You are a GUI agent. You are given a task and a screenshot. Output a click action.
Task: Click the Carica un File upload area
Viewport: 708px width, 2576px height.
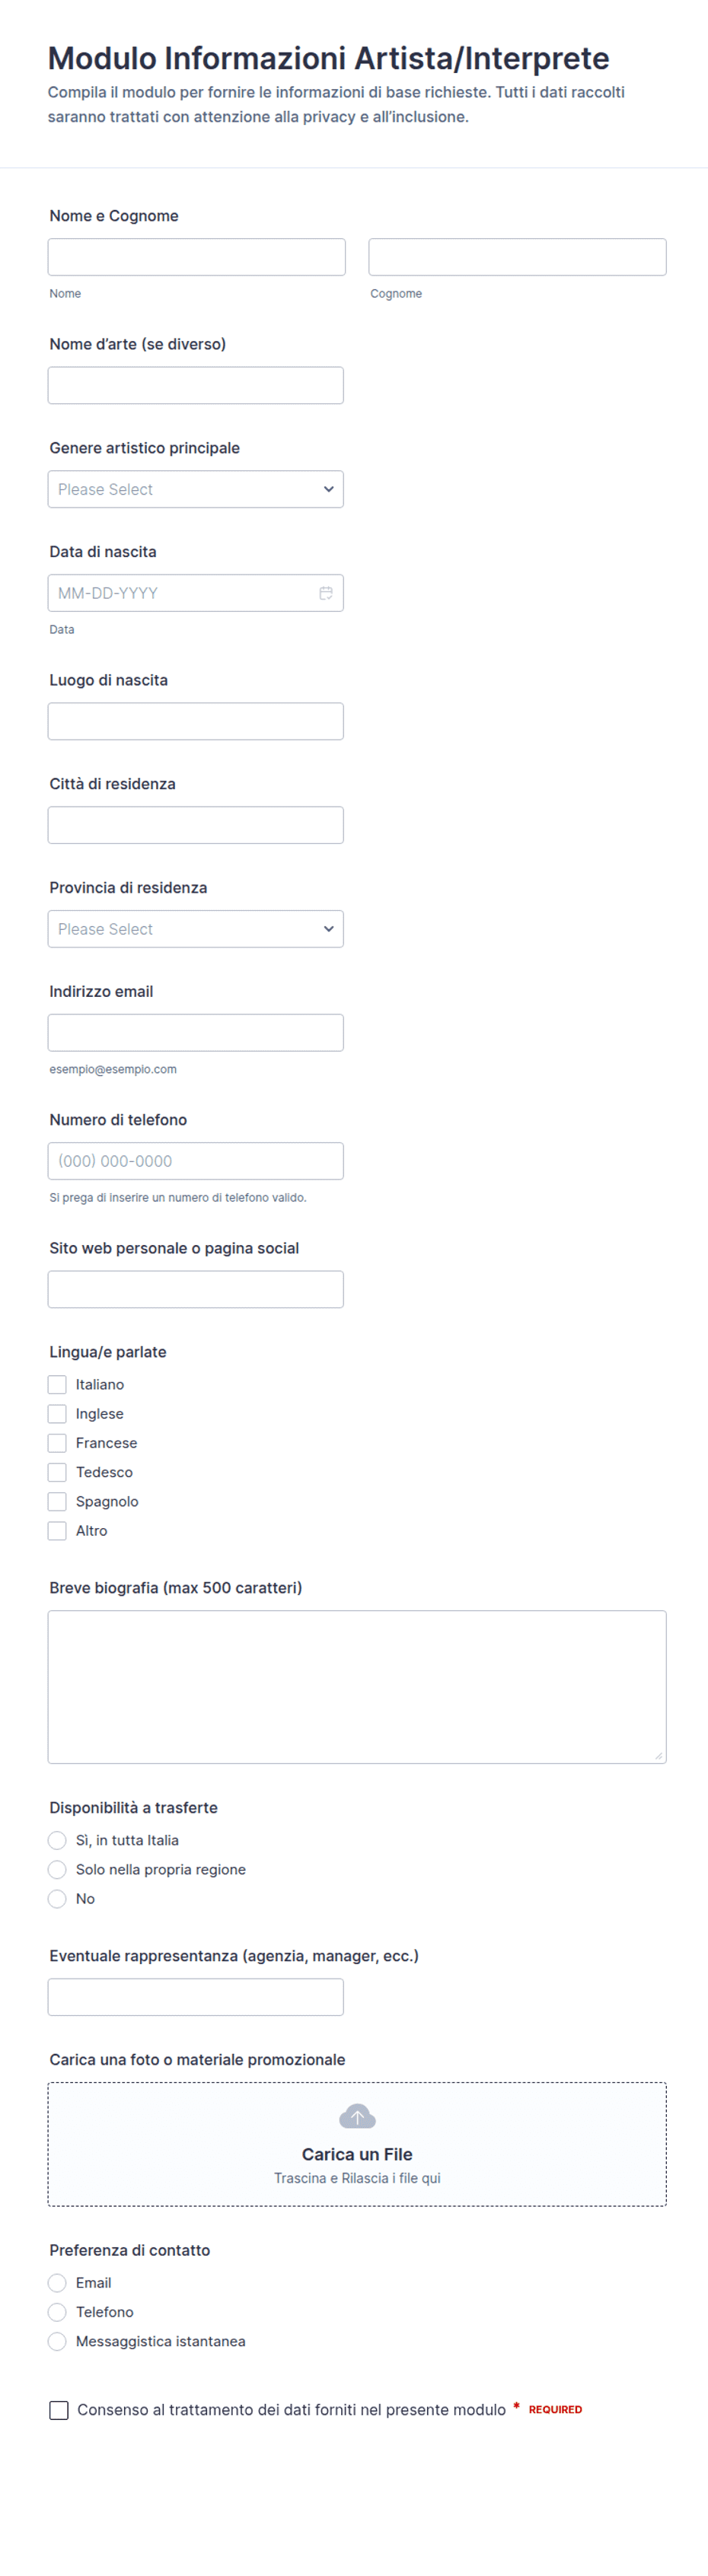click(x=357, y=2144)
